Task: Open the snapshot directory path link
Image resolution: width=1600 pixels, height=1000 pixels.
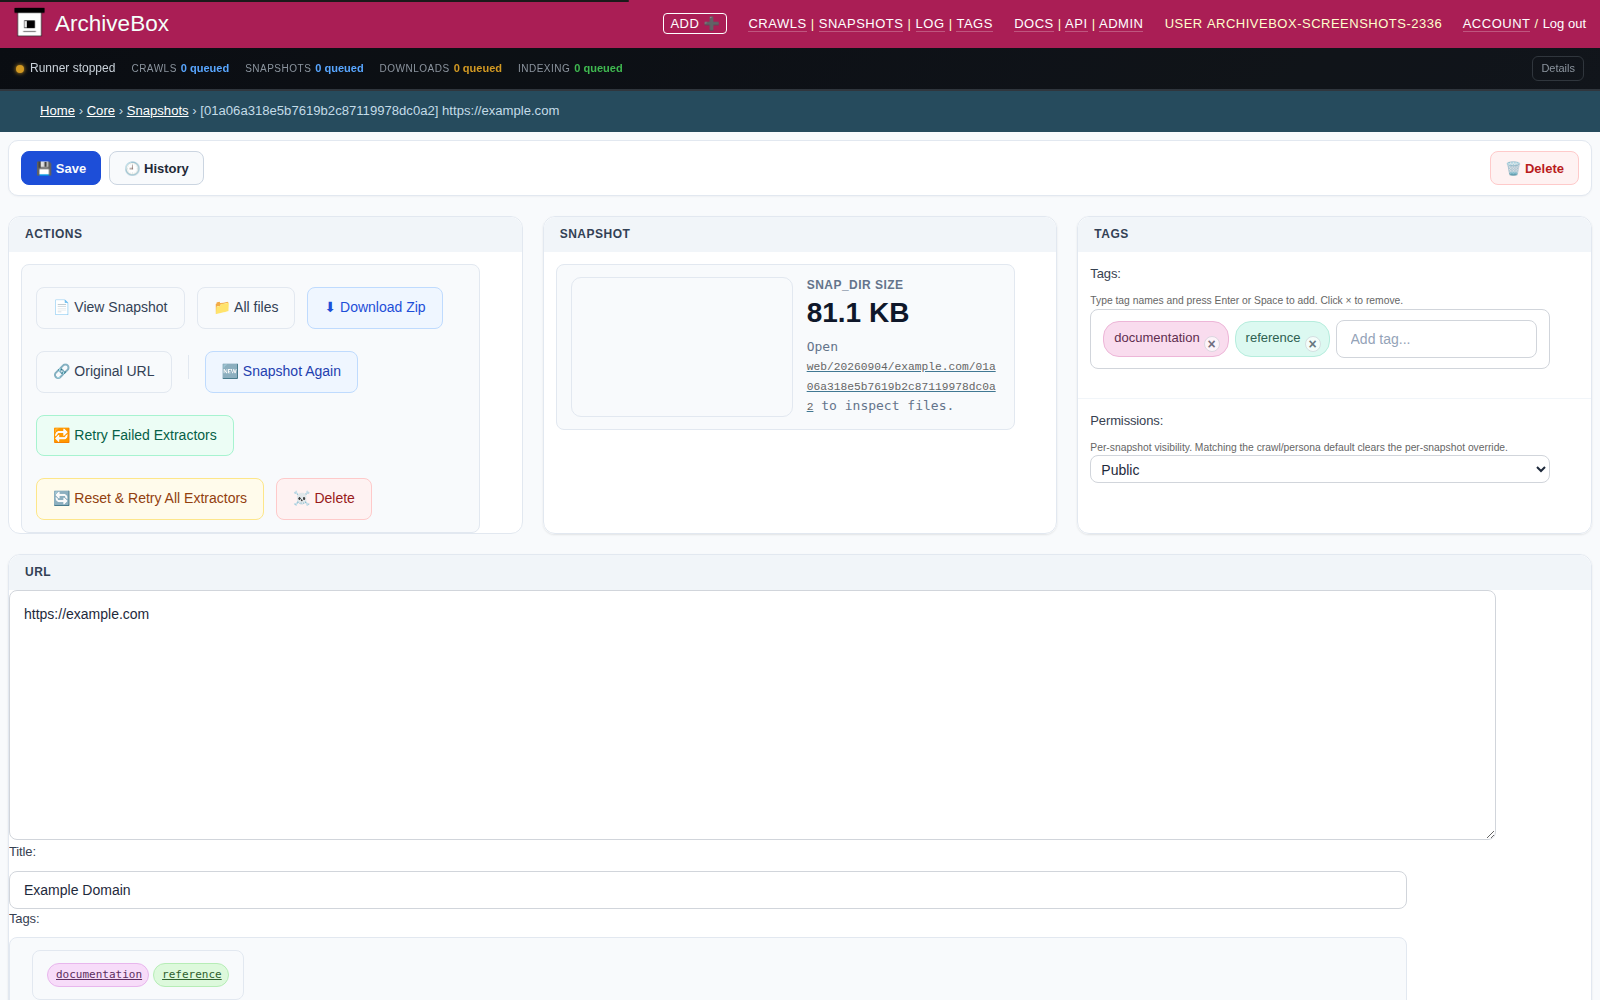Action: click(901, 386)
